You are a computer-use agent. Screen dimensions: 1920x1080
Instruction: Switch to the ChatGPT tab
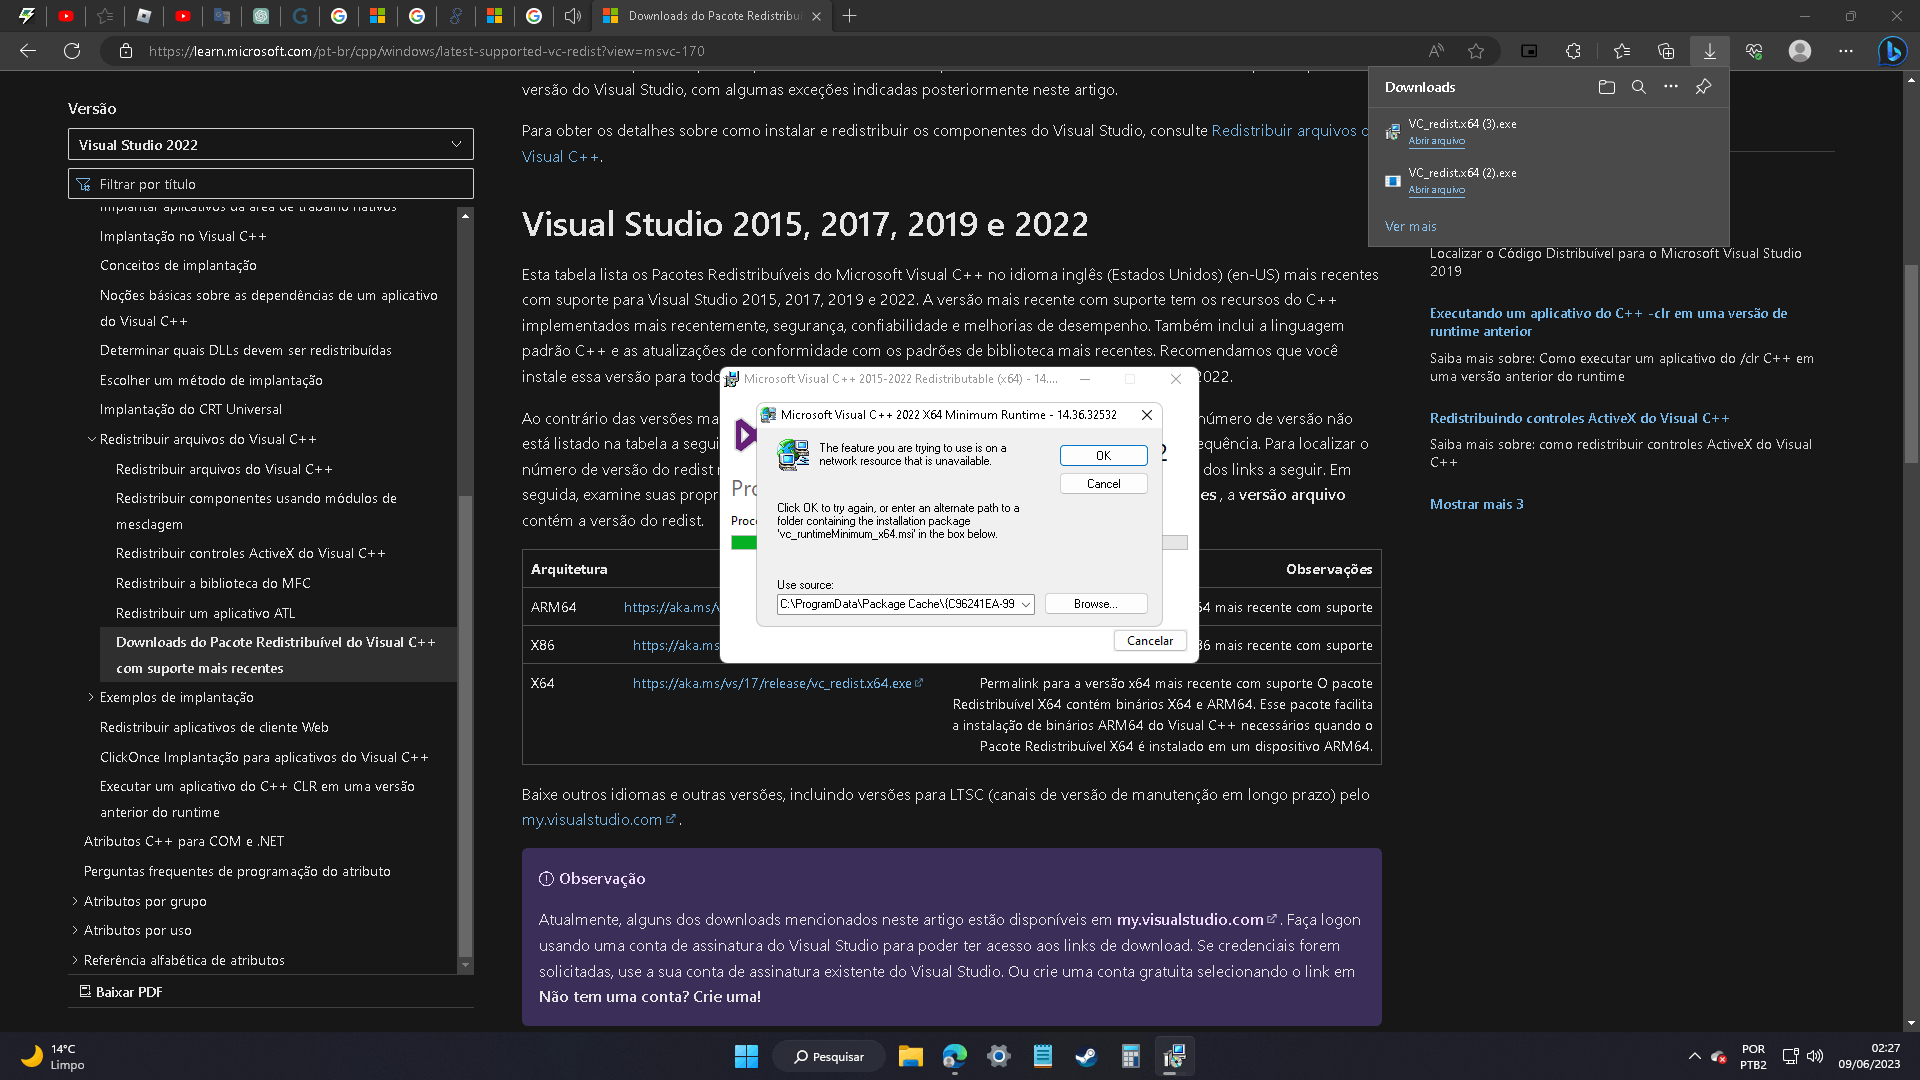coord(261,16)
